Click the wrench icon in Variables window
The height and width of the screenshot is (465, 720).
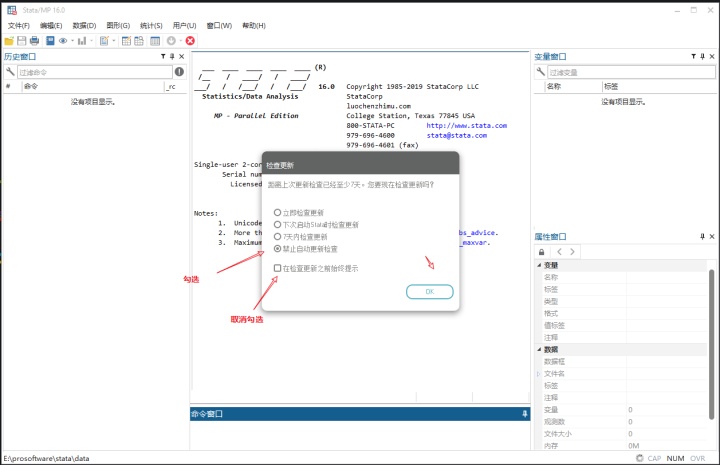pos(540,72)
